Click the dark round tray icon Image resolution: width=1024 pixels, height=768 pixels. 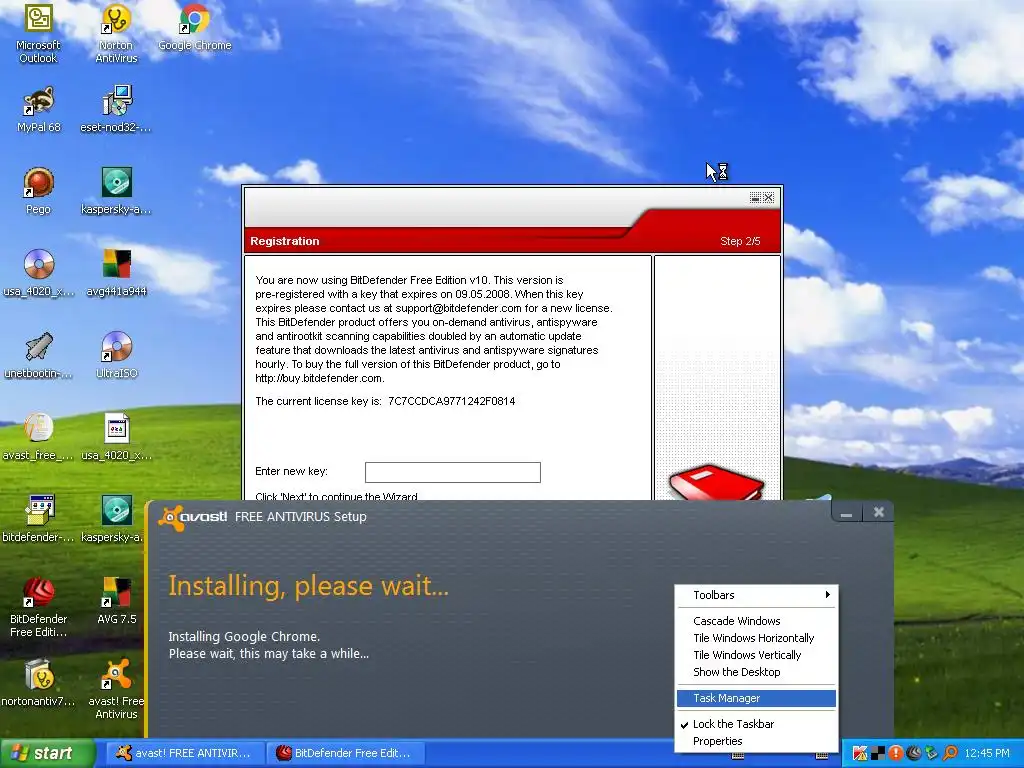pyautogui.click(x=914, y=753)
